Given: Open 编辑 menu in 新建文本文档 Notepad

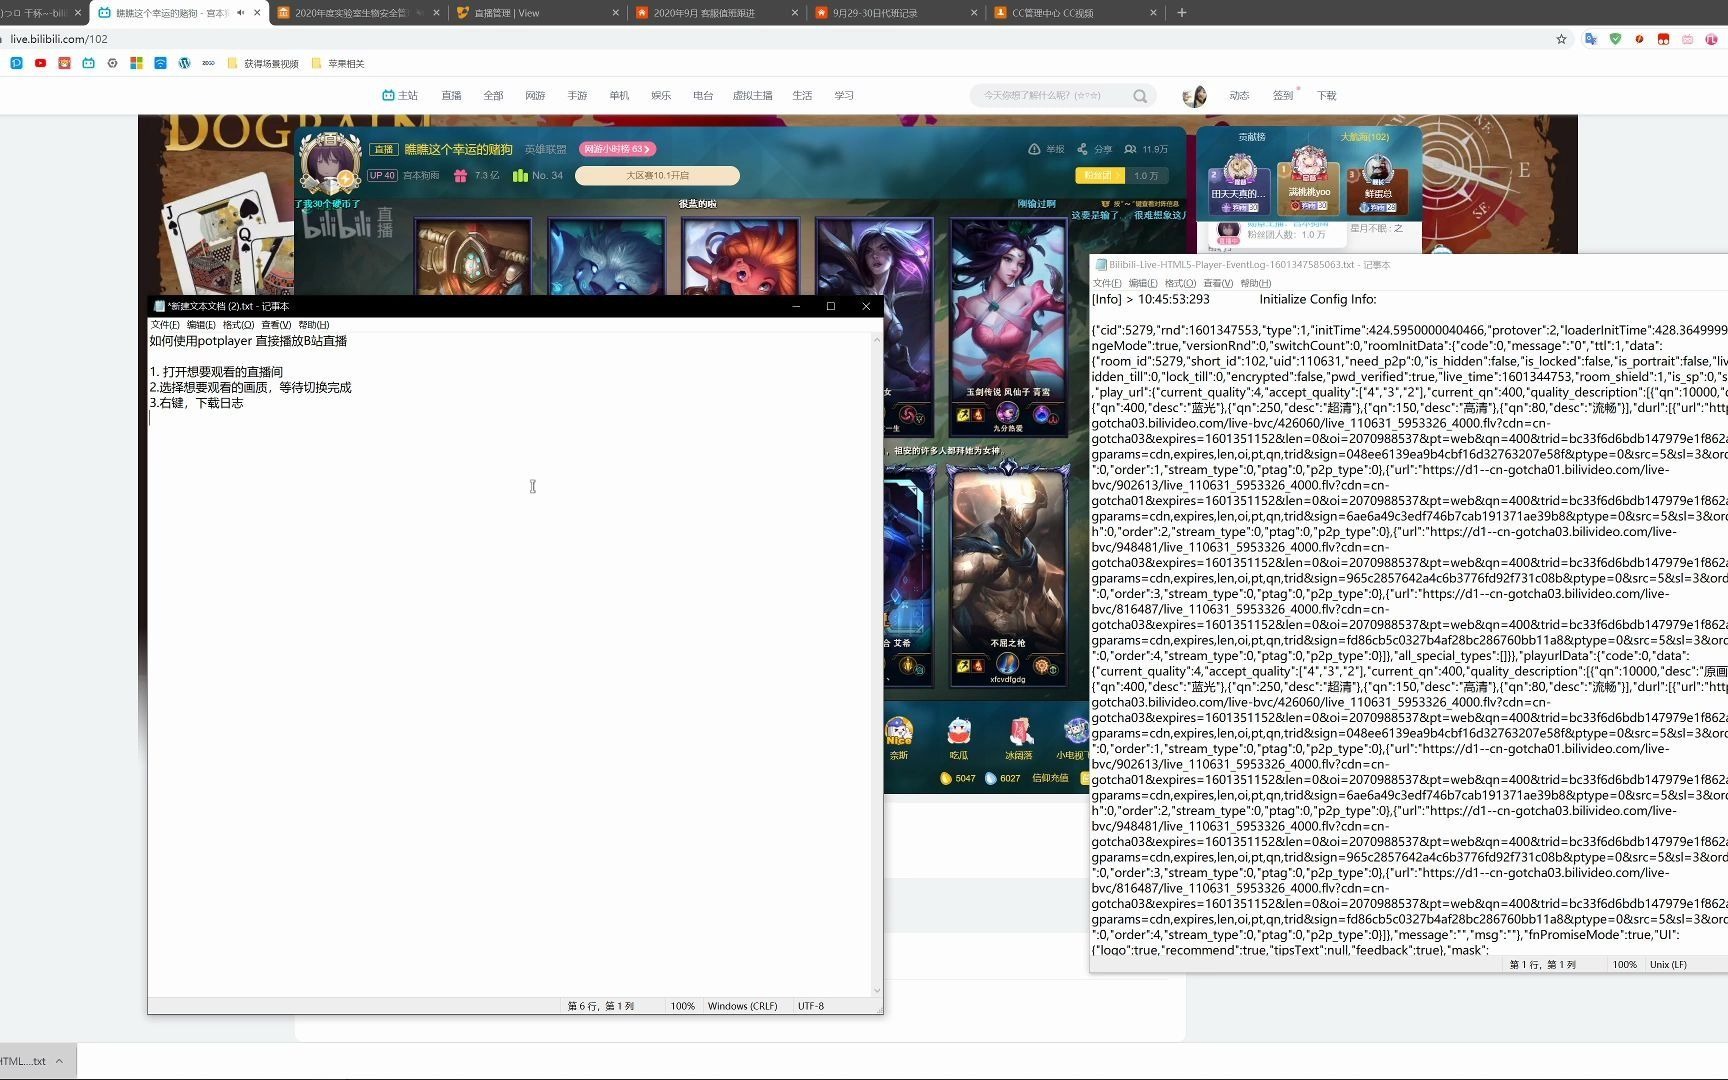Looking at the screenshot, I should pyautogui.click(x=201, y=325).
